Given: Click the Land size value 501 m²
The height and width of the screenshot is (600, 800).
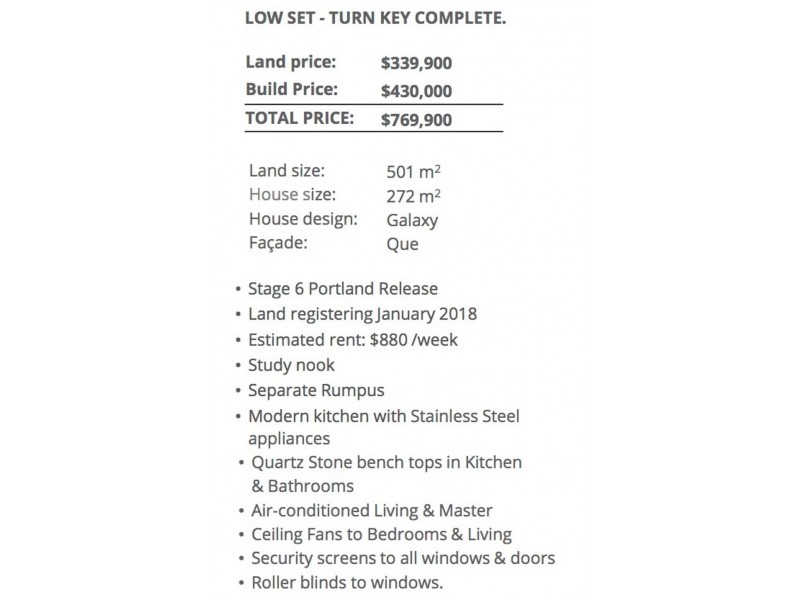Looking at the screenshot, I should coord(414,172).
